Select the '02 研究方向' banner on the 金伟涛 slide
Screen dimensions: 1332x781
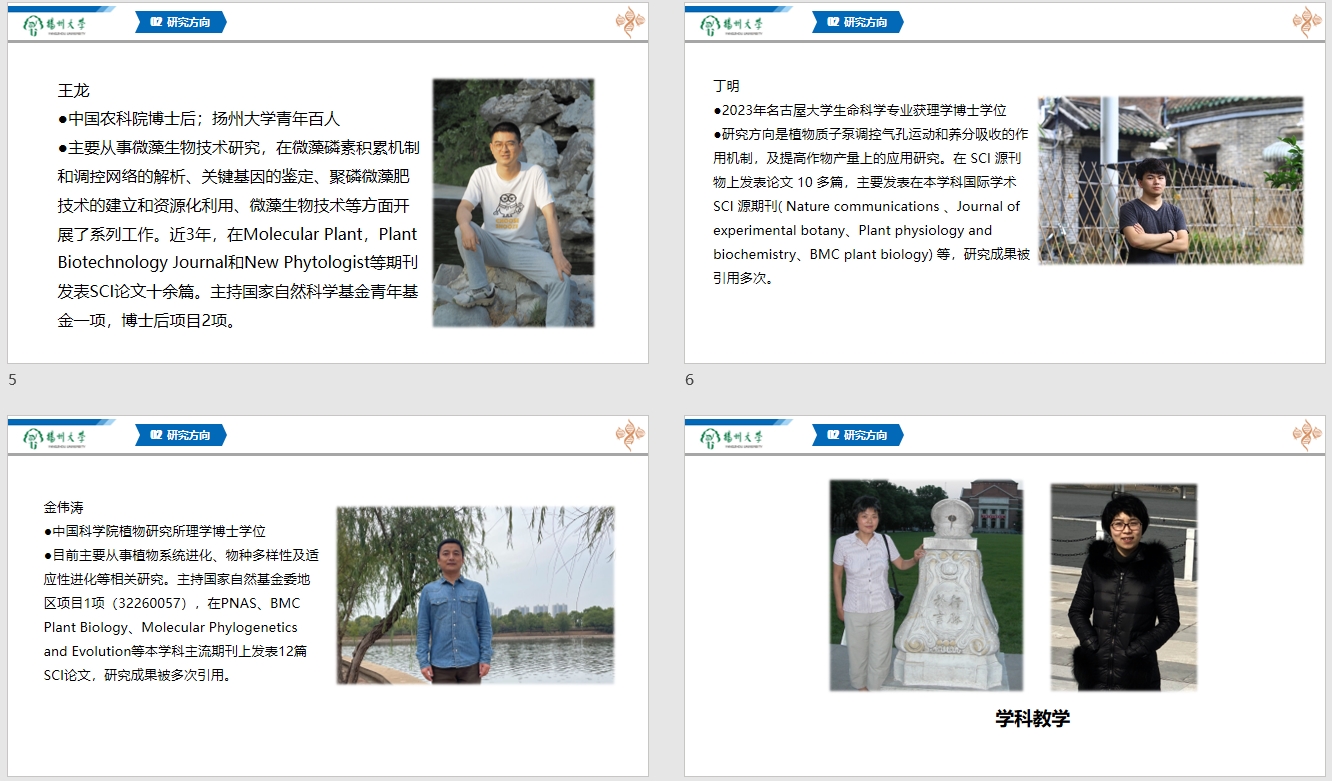coord(181,435)
